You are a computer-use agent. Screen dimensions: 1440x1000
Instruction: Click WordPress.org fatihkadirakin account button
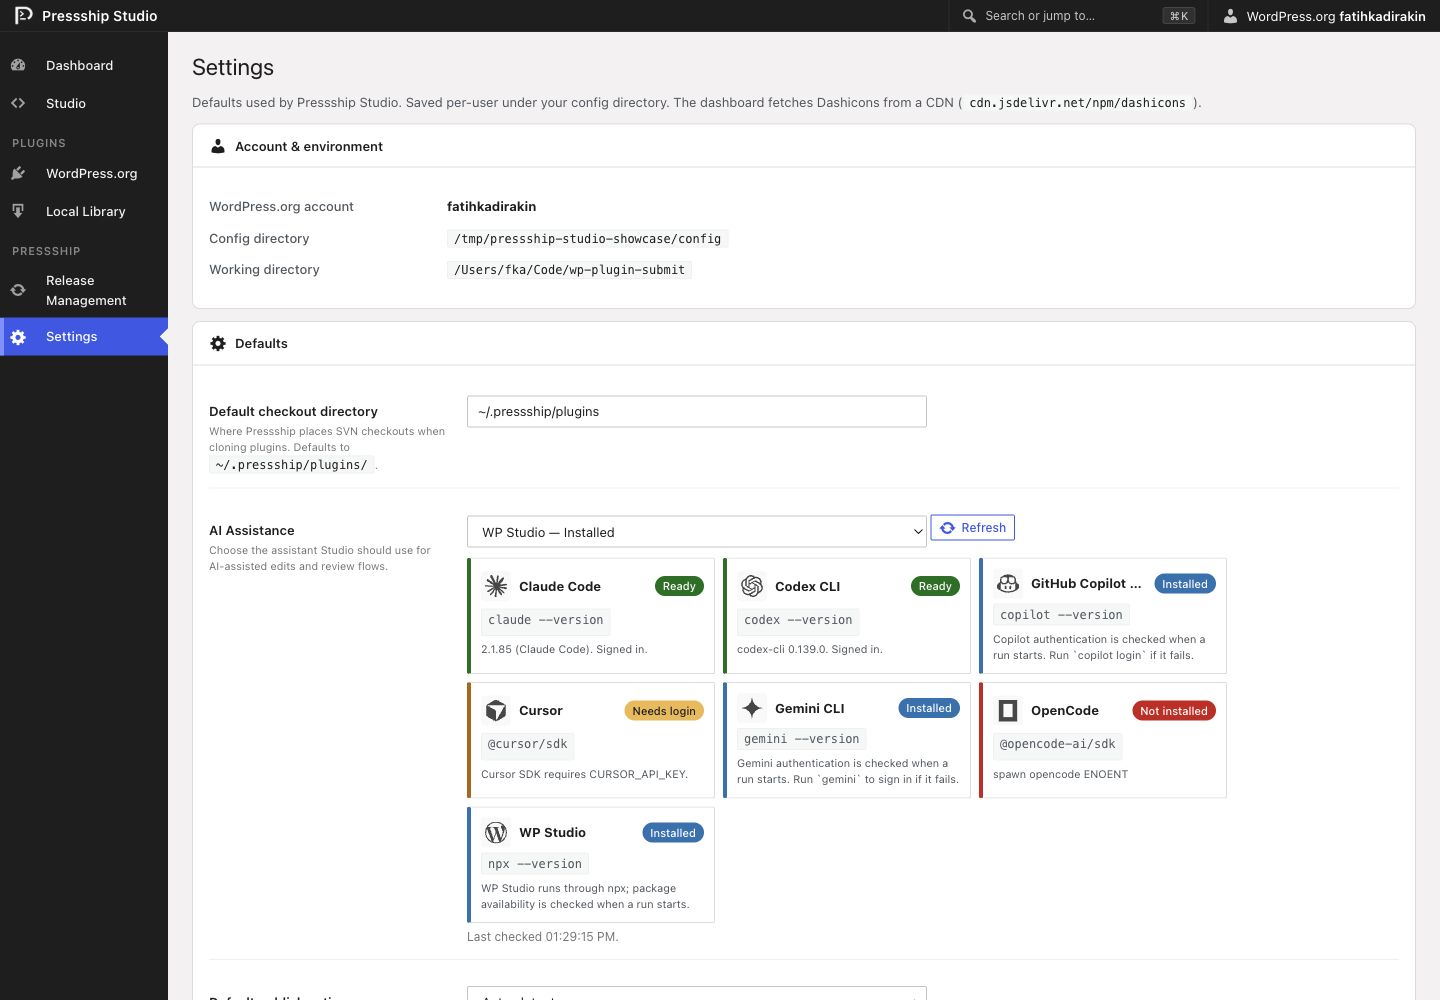1324,16
